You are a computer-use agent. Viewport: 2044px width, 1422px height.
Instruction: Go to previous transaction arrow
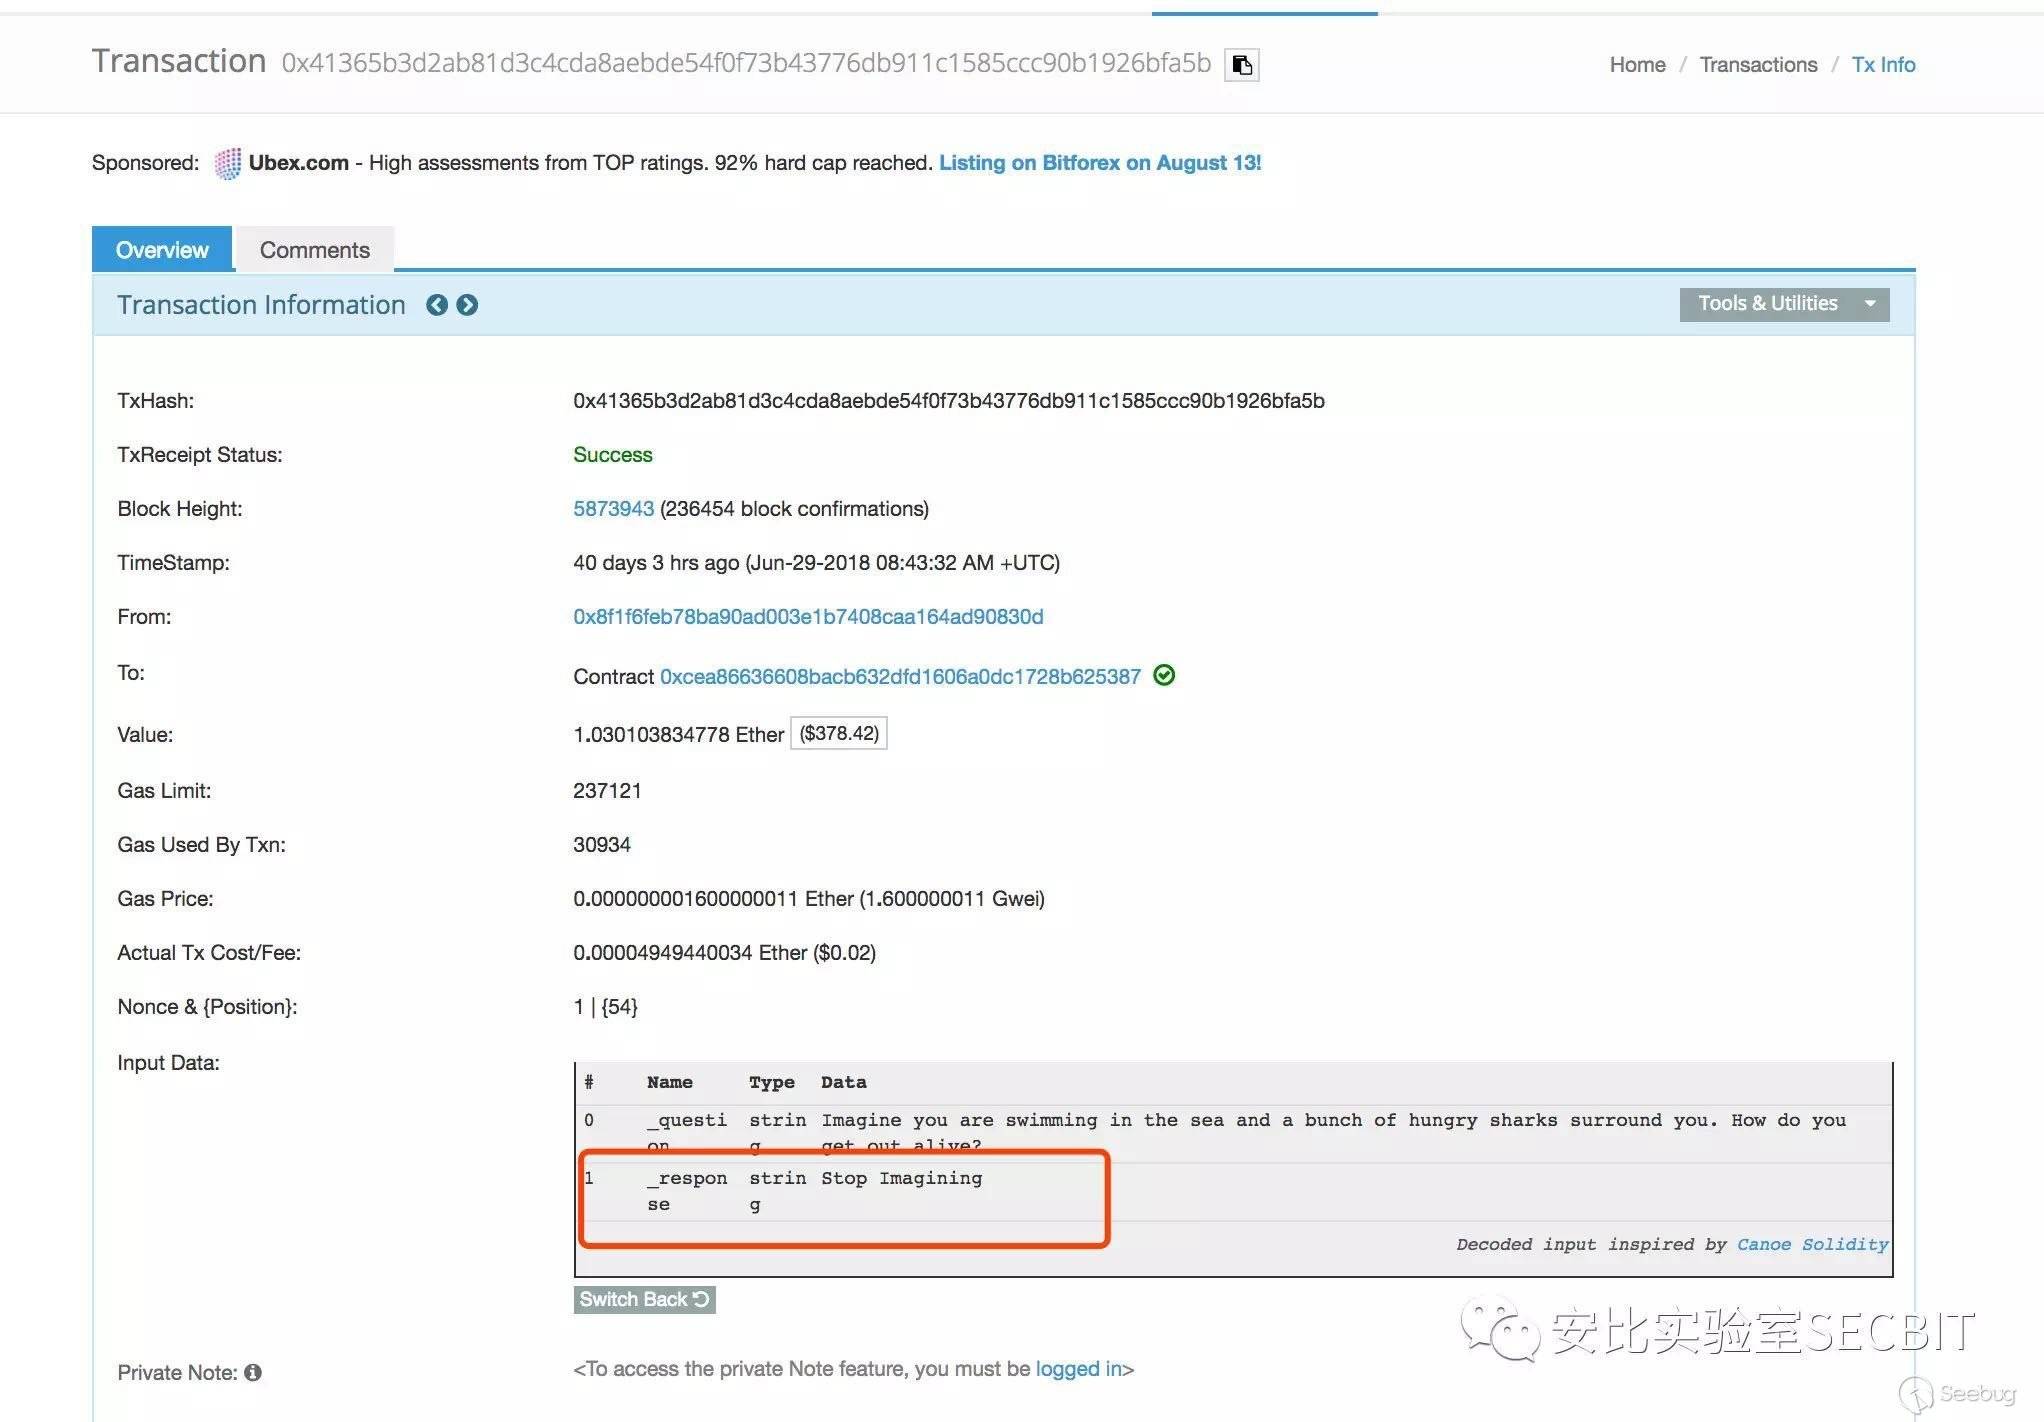[437, 305]
